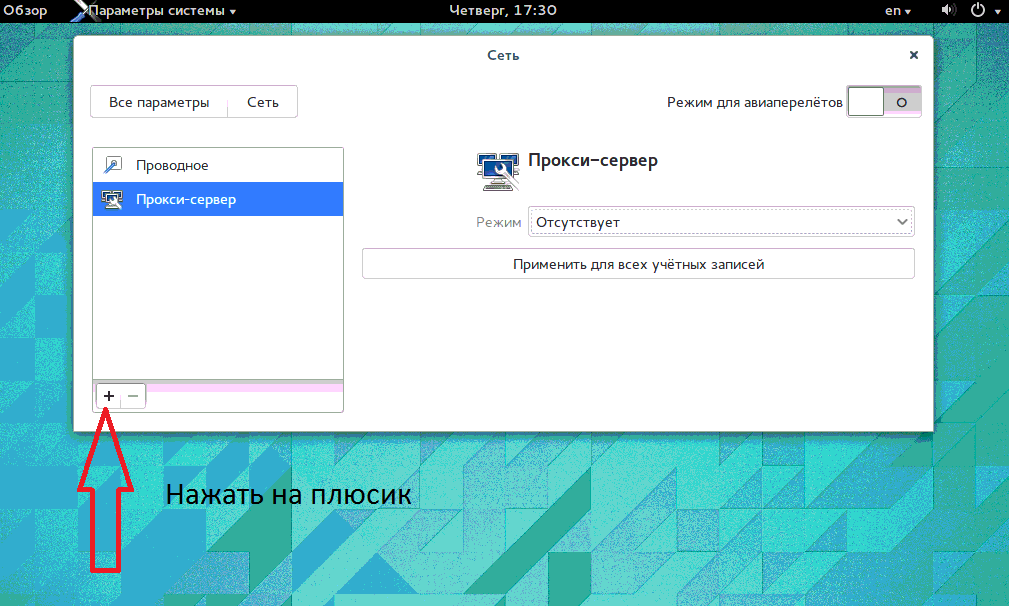Screen dimensions: 1009x606
Task: Click the Режим для авиаперелётов label
Action: 754,102
